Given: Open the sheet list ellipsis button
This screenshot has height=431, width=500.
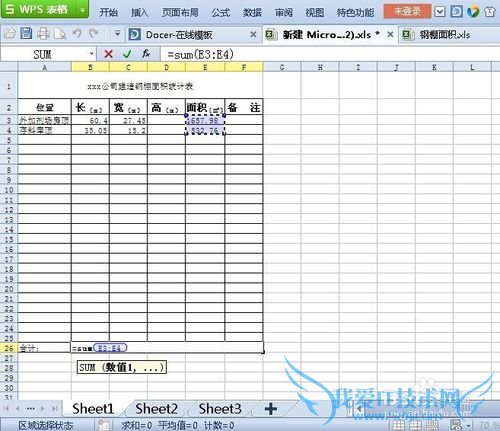Looking at the screenshot, I should (x=31, y=409).
